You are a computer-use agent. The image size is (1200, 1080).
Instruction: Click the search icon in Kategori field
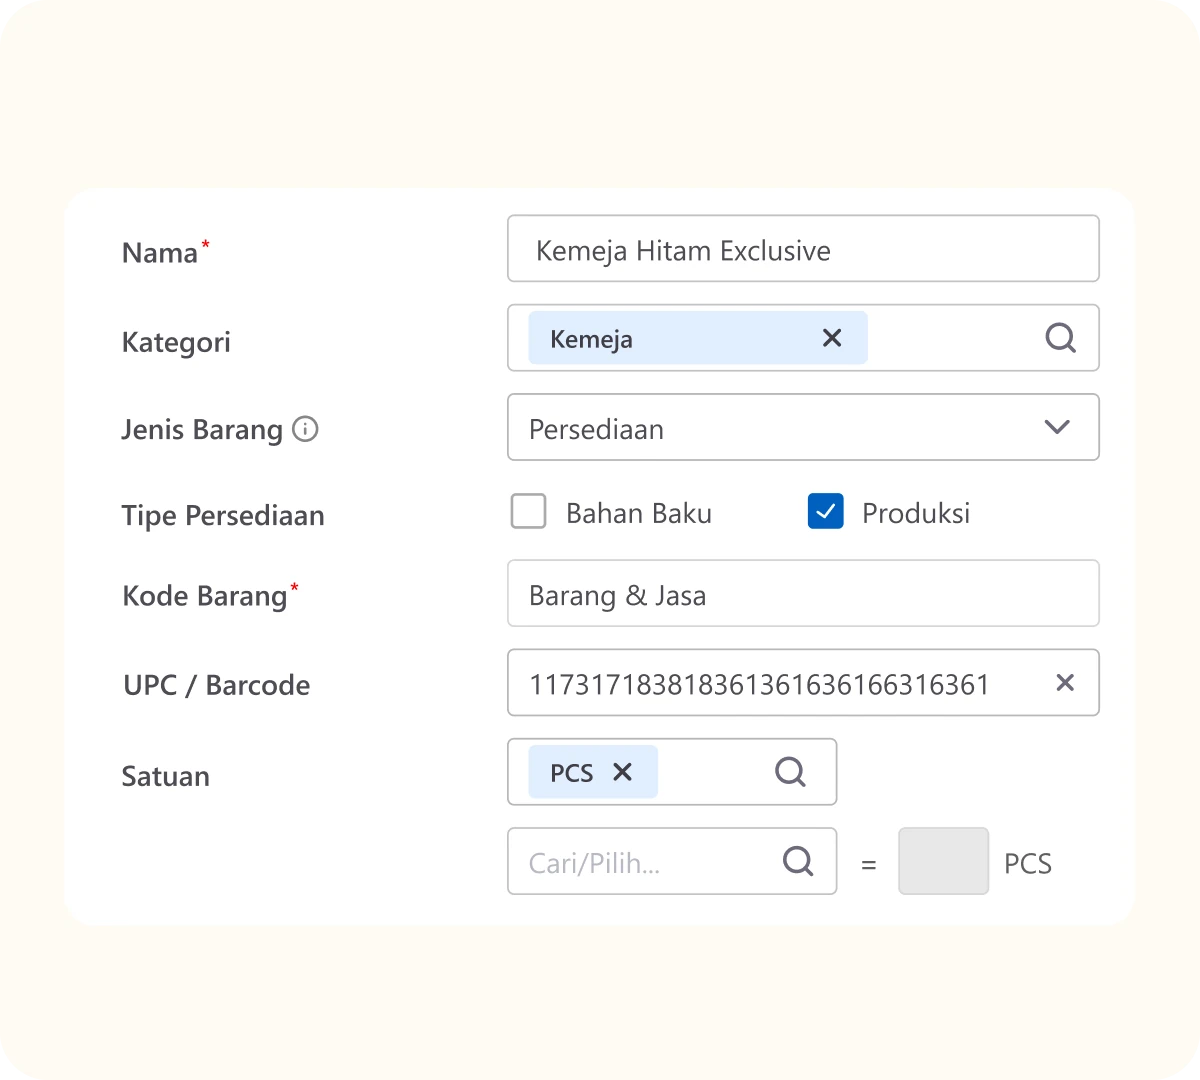[1060, 338]
